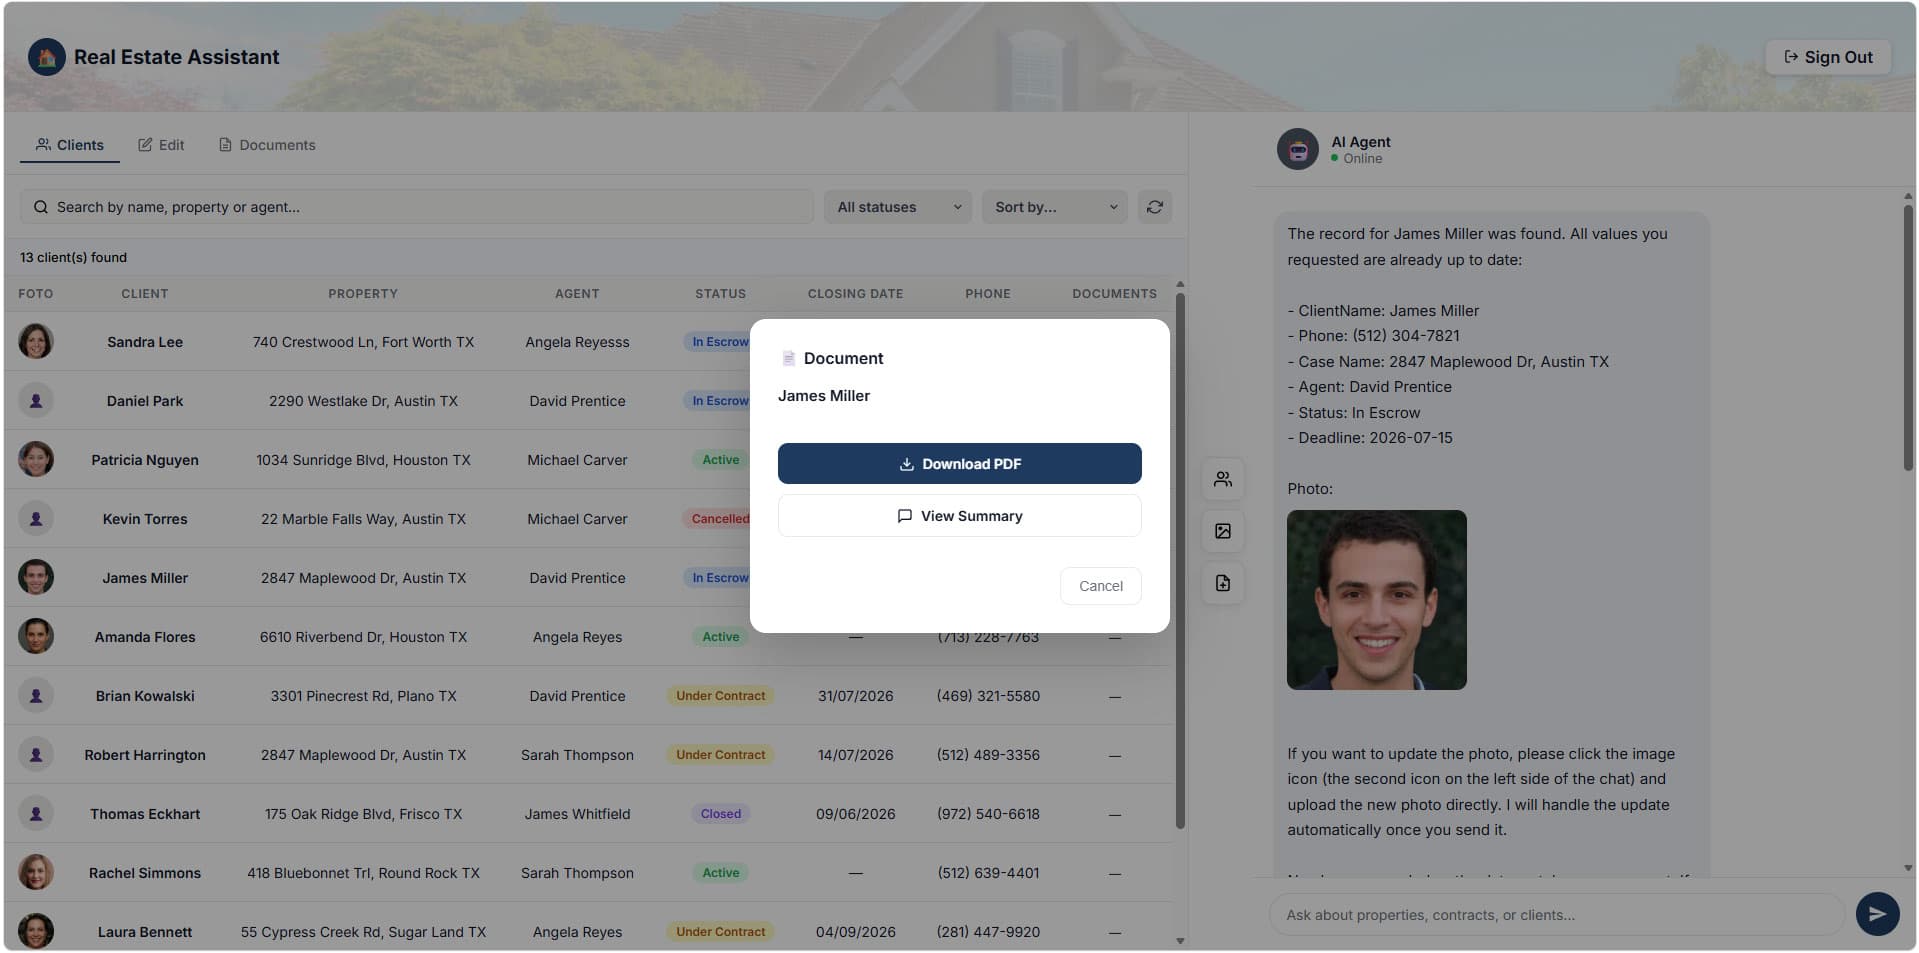Viewport: 1919px width, 953px height.
Task: Click the CLOSING DATE column header
Action: (x=855, y=294)
